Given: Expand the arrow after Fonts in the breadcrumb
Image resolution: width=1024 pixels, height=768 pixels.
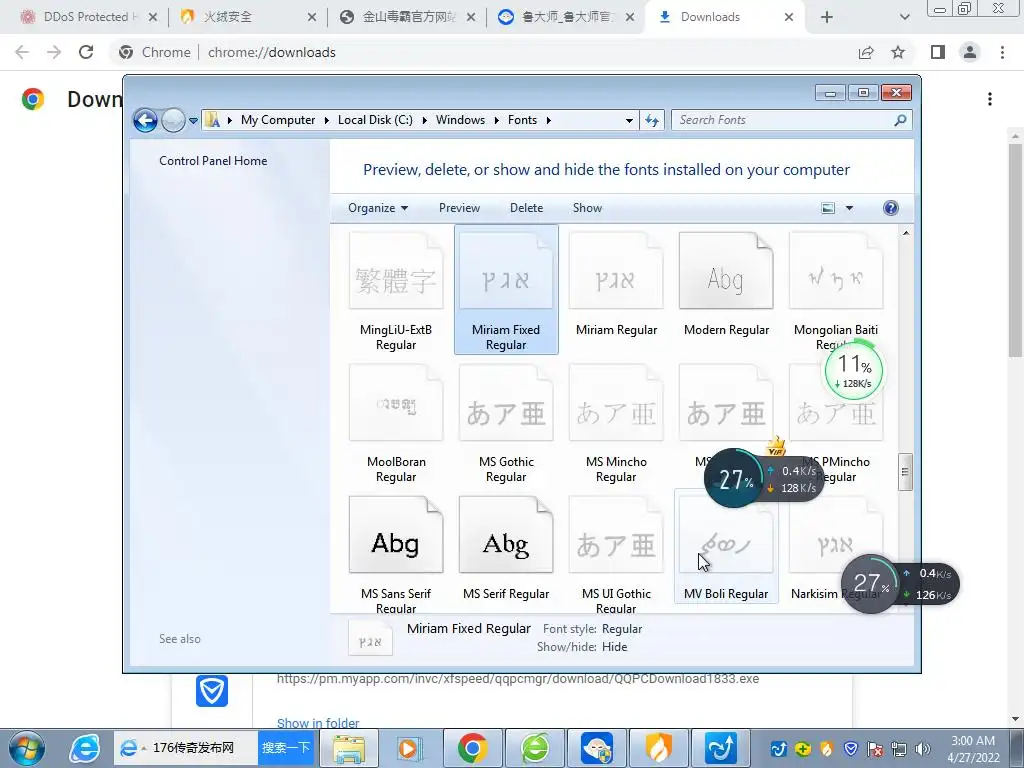Looking at the screenshot, I should pyautogui.click(x=549, y=120).
